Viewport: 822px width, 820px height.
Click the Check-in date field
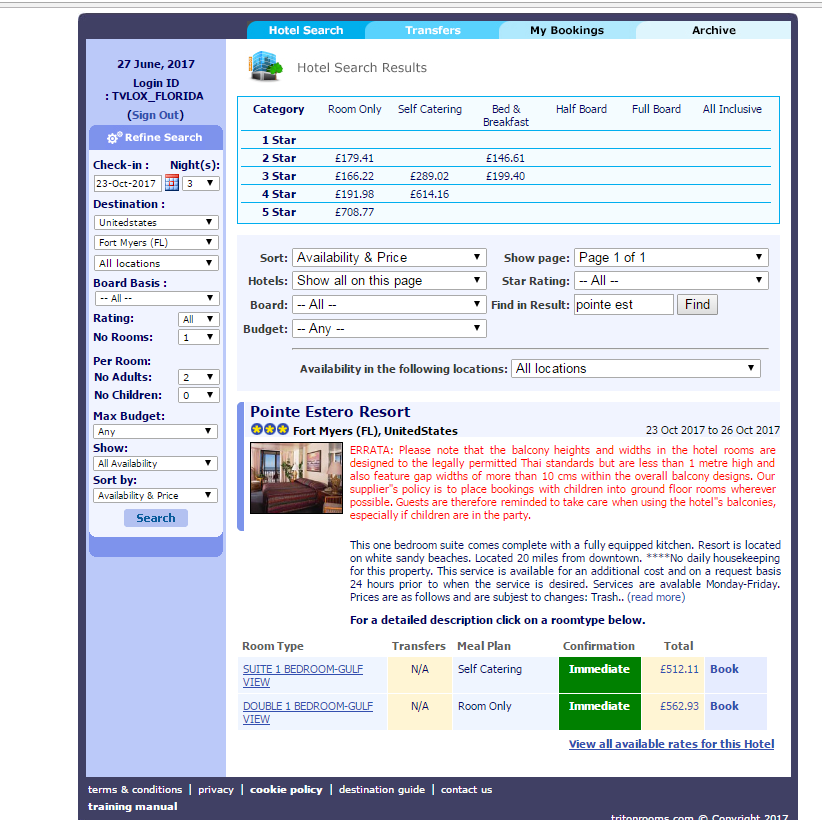(127, 184)
